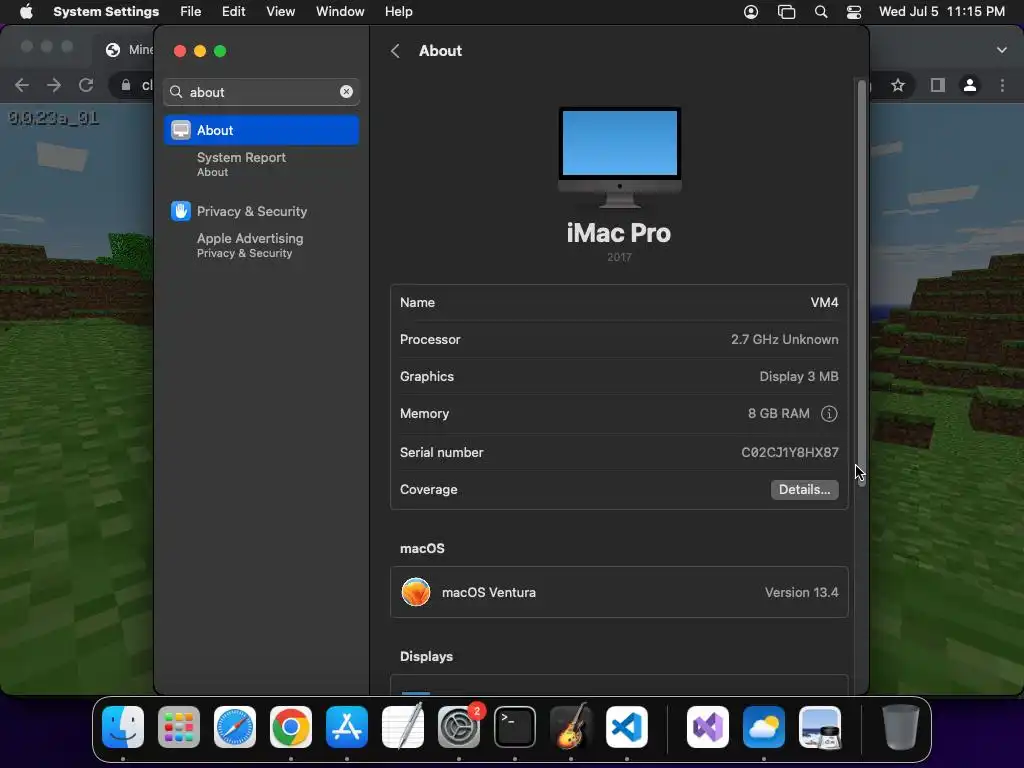Open the App Store dock icon
The image size is (1024, 768).
point(347,727)
